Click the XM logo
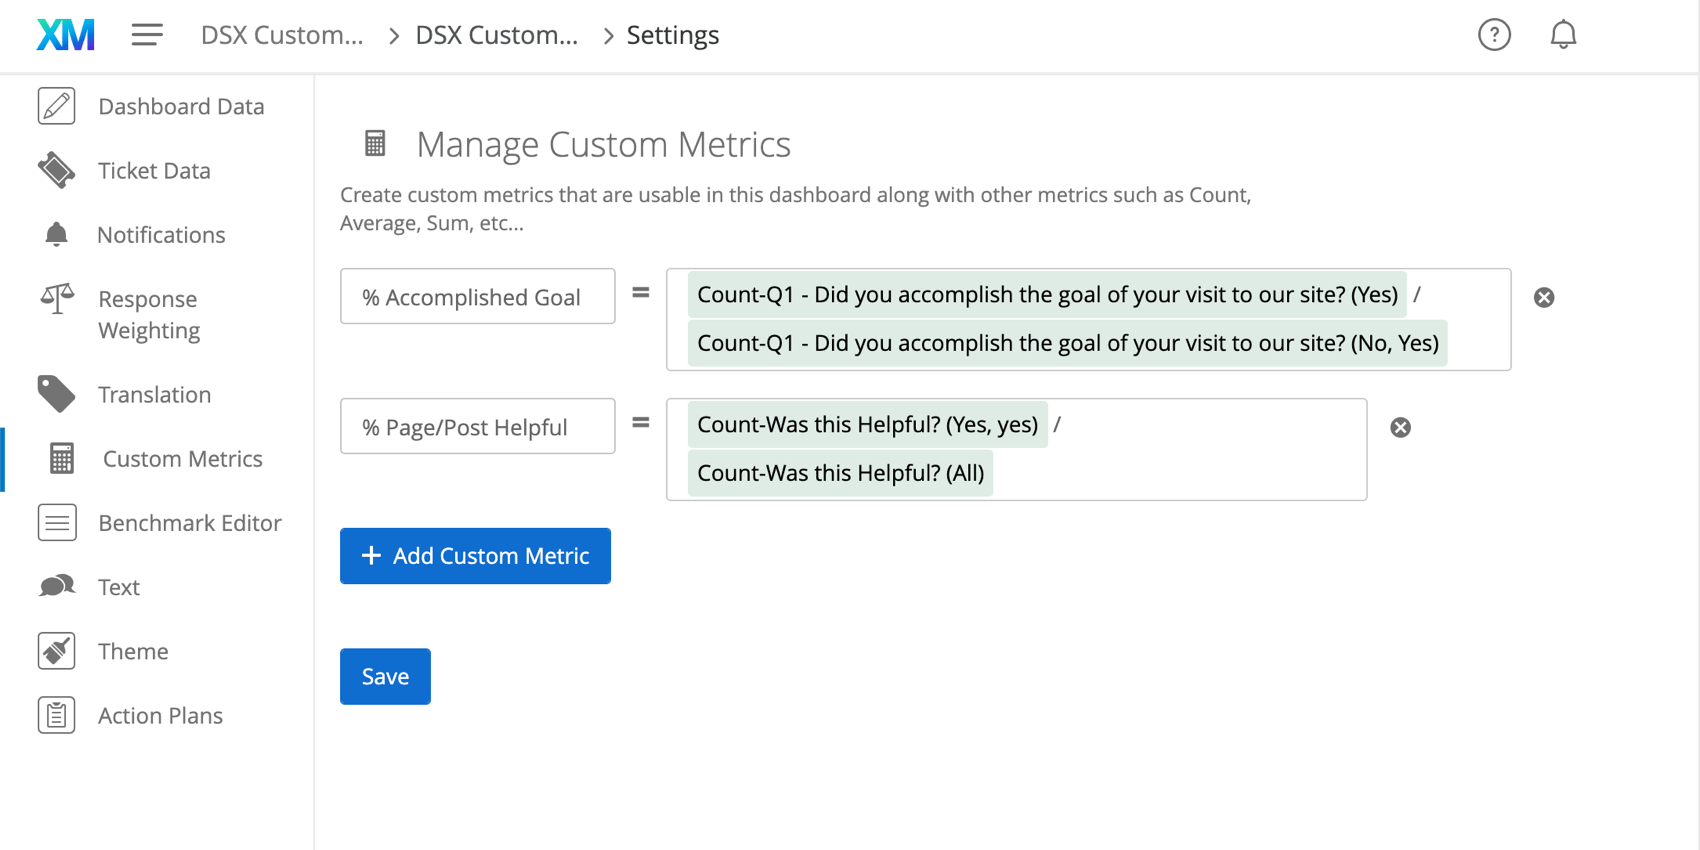The width and height of the screenshot is (1700, 850). pyautogui.click(x=66, y=35)
